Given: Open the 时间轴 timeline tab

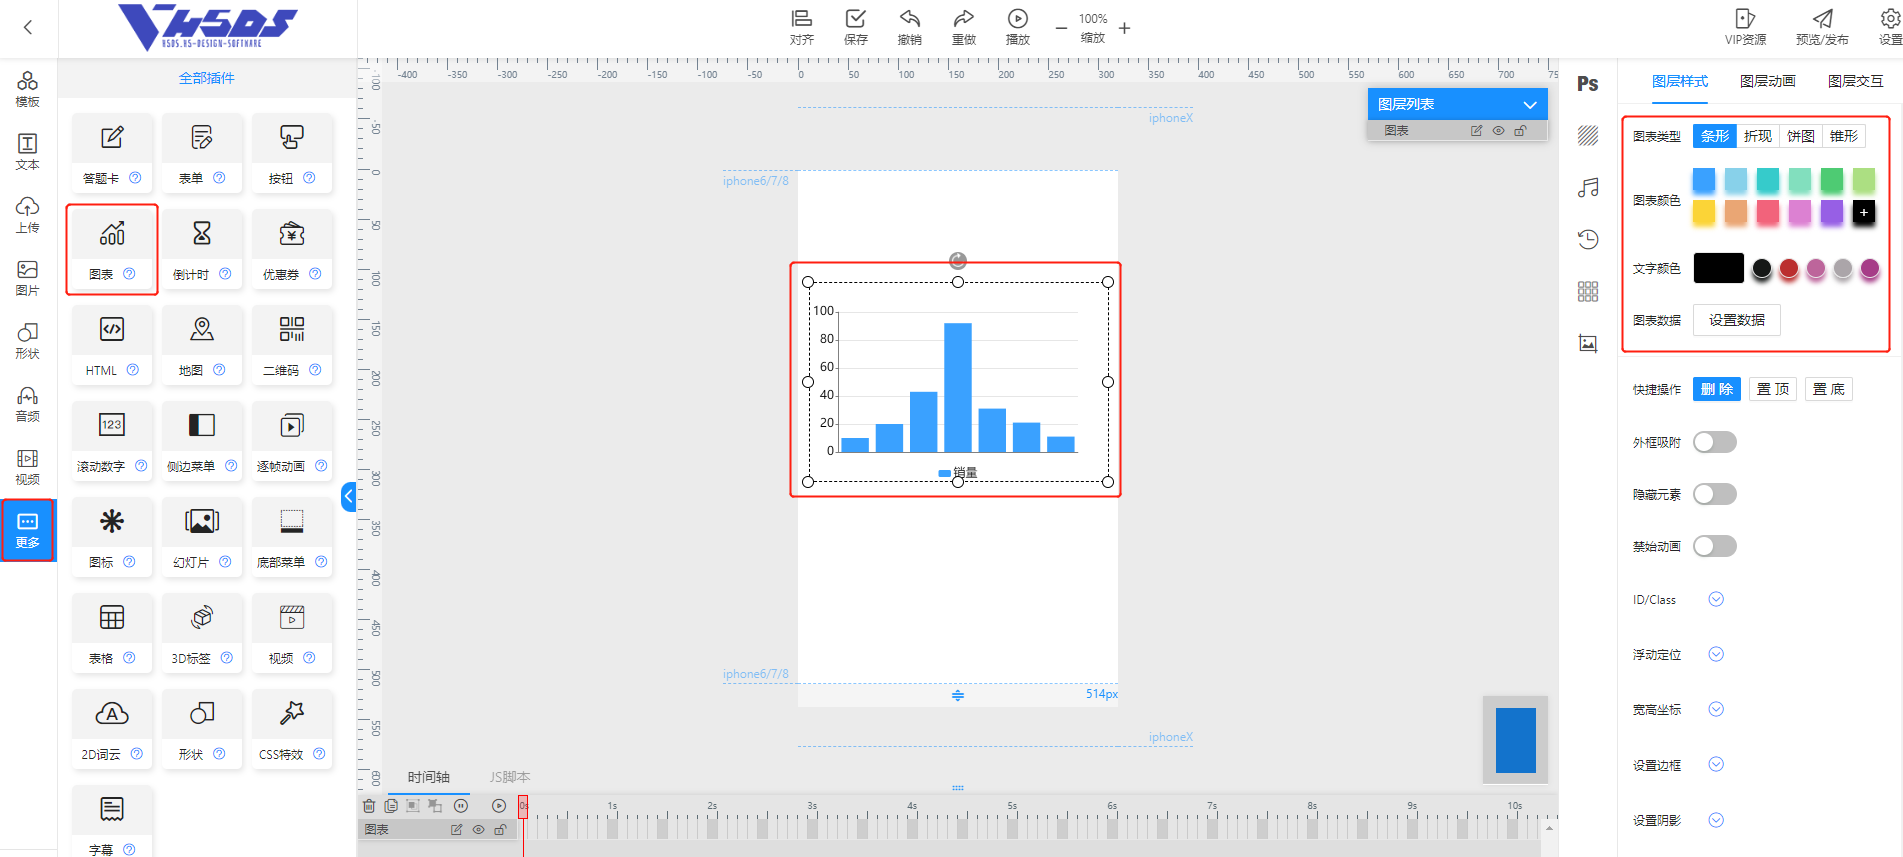Looking at the screenshot, I should [x=429, y=777].
